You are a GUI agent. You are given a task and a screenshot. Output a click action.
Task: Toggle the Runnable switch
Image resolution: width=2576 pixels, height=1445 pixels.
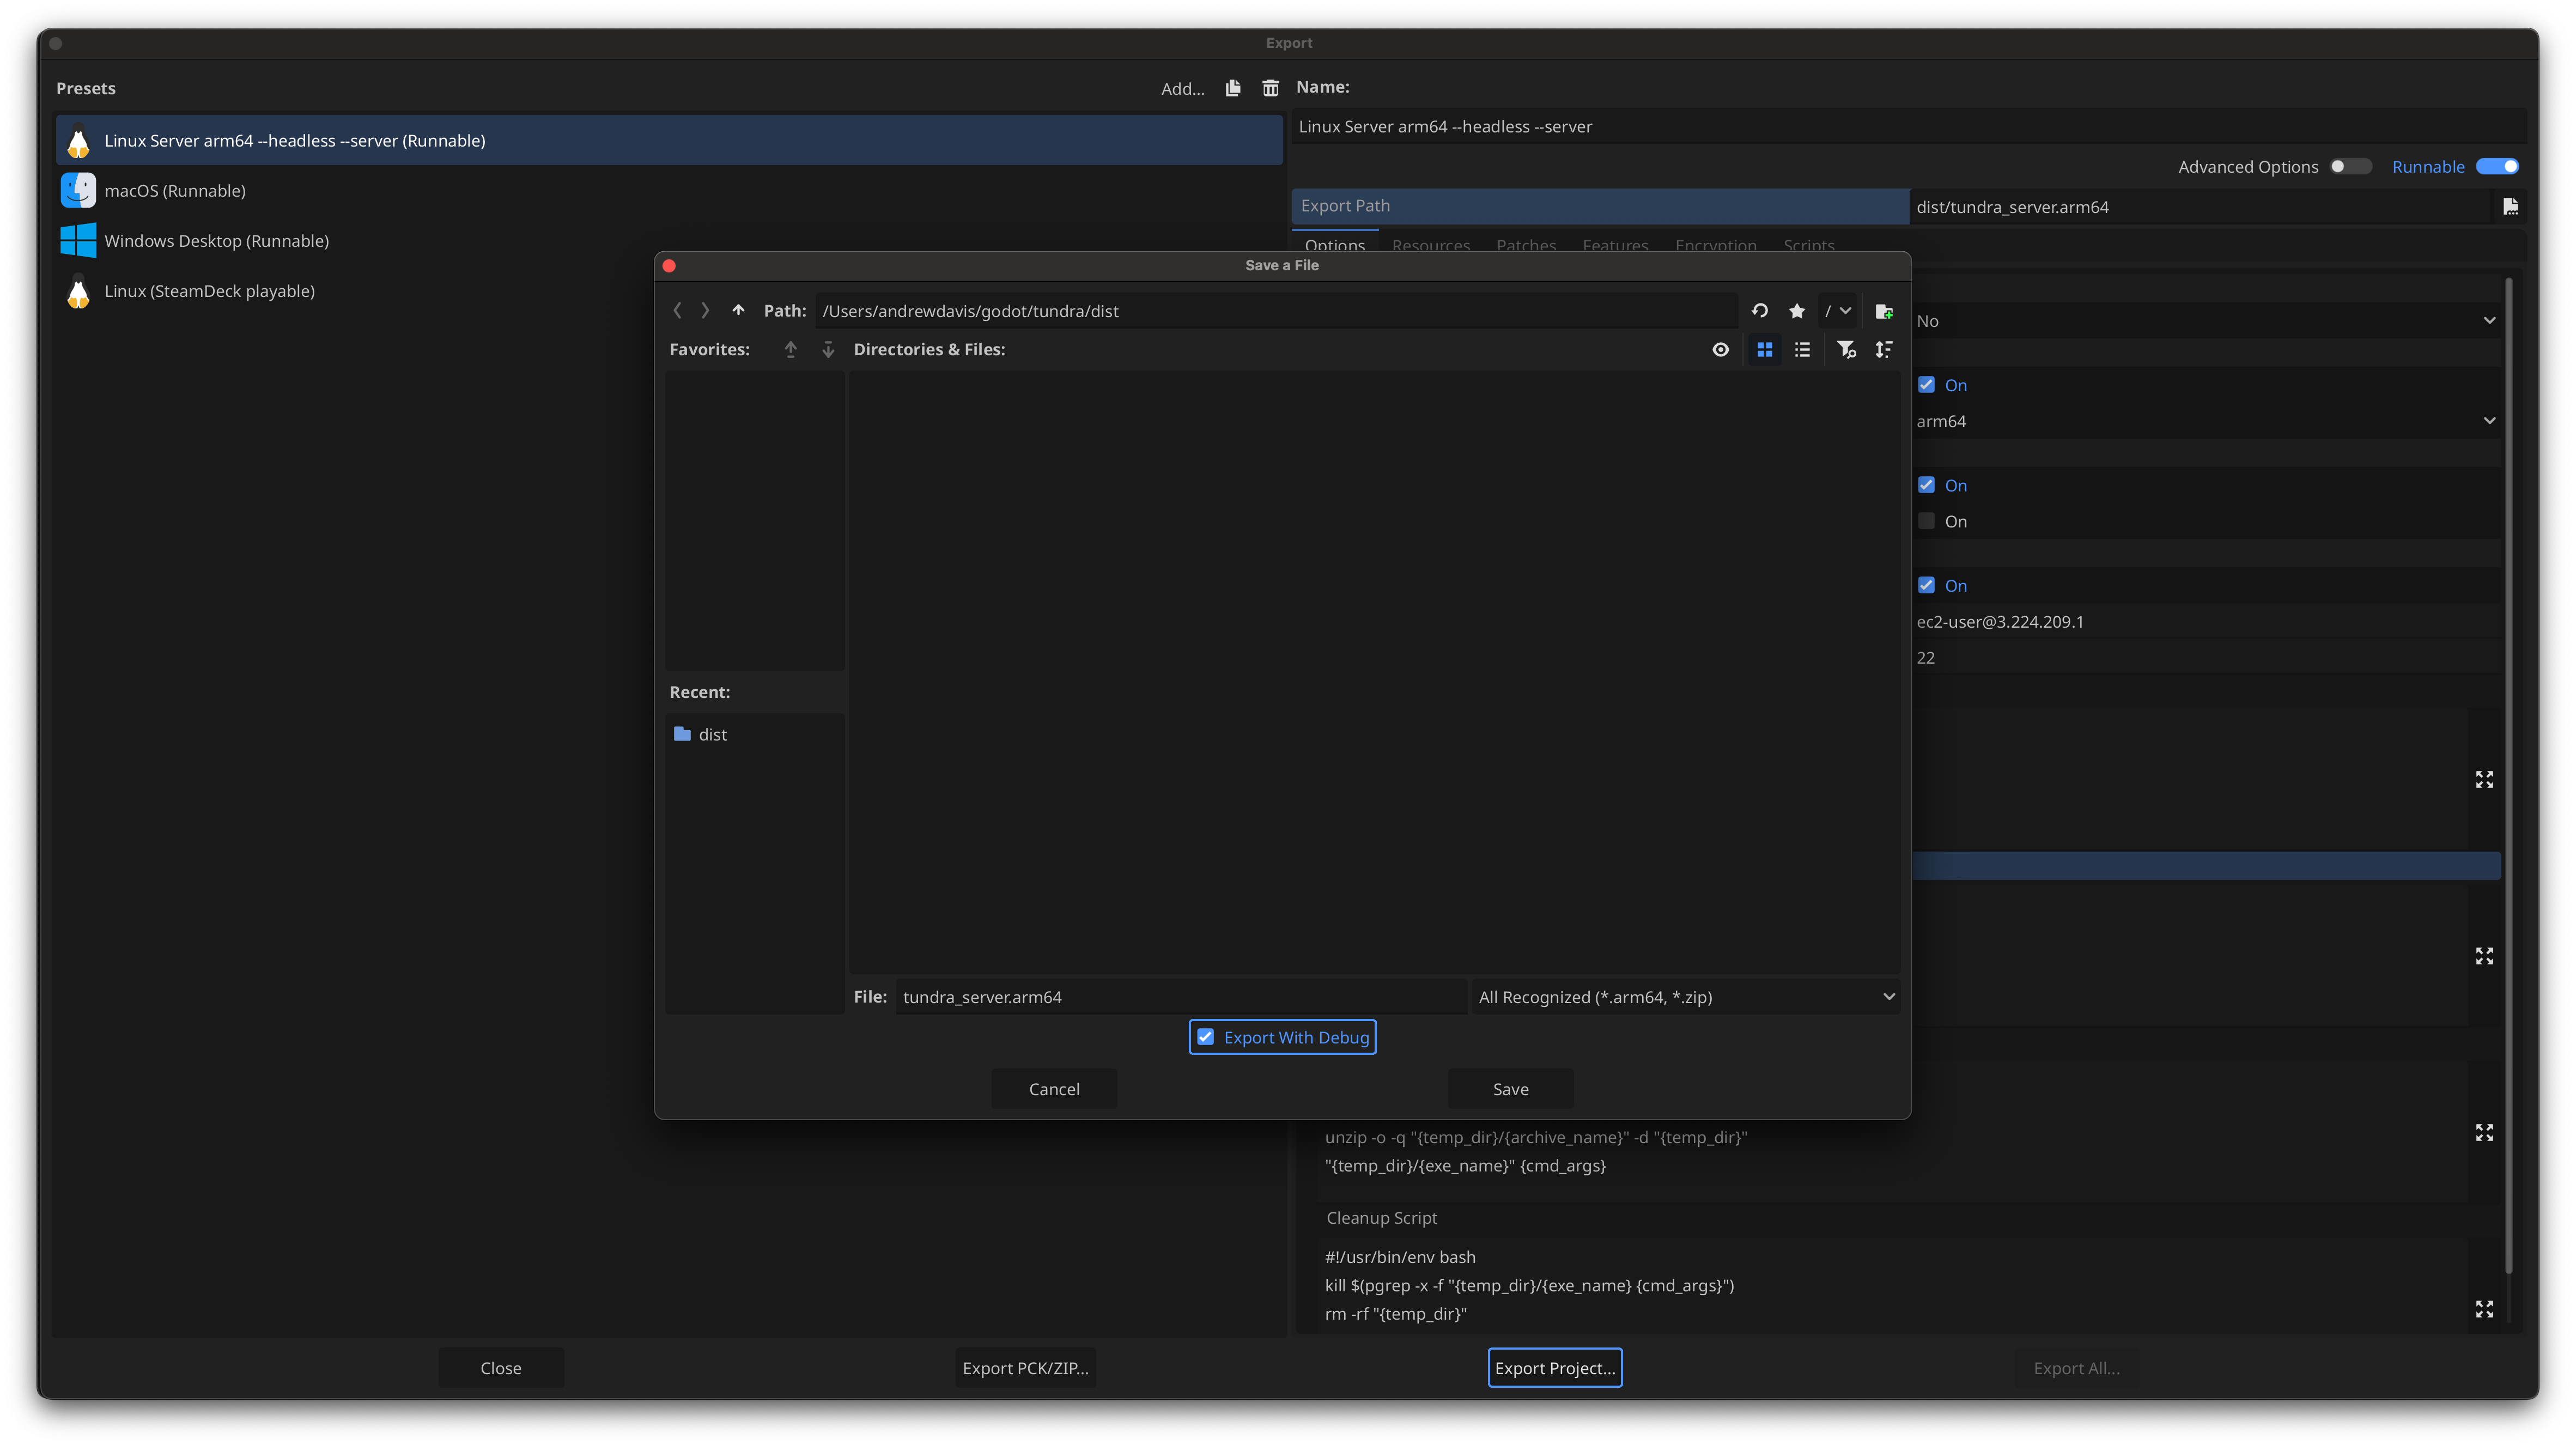[x=2497, y=166]
